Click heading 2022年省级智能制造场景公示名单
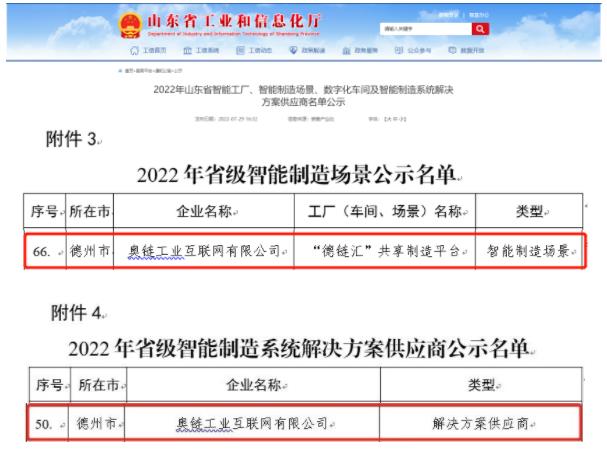Screen dimensions: 607x451 (x=296, y=174)
